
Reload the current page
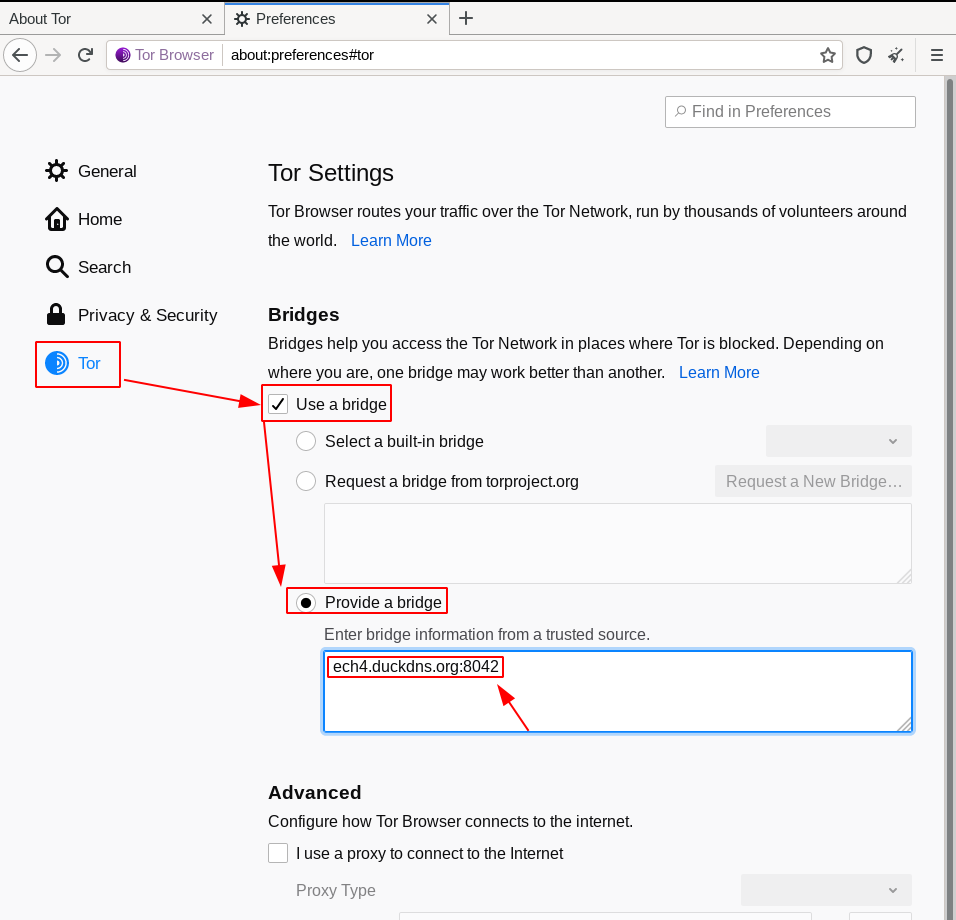86,55
